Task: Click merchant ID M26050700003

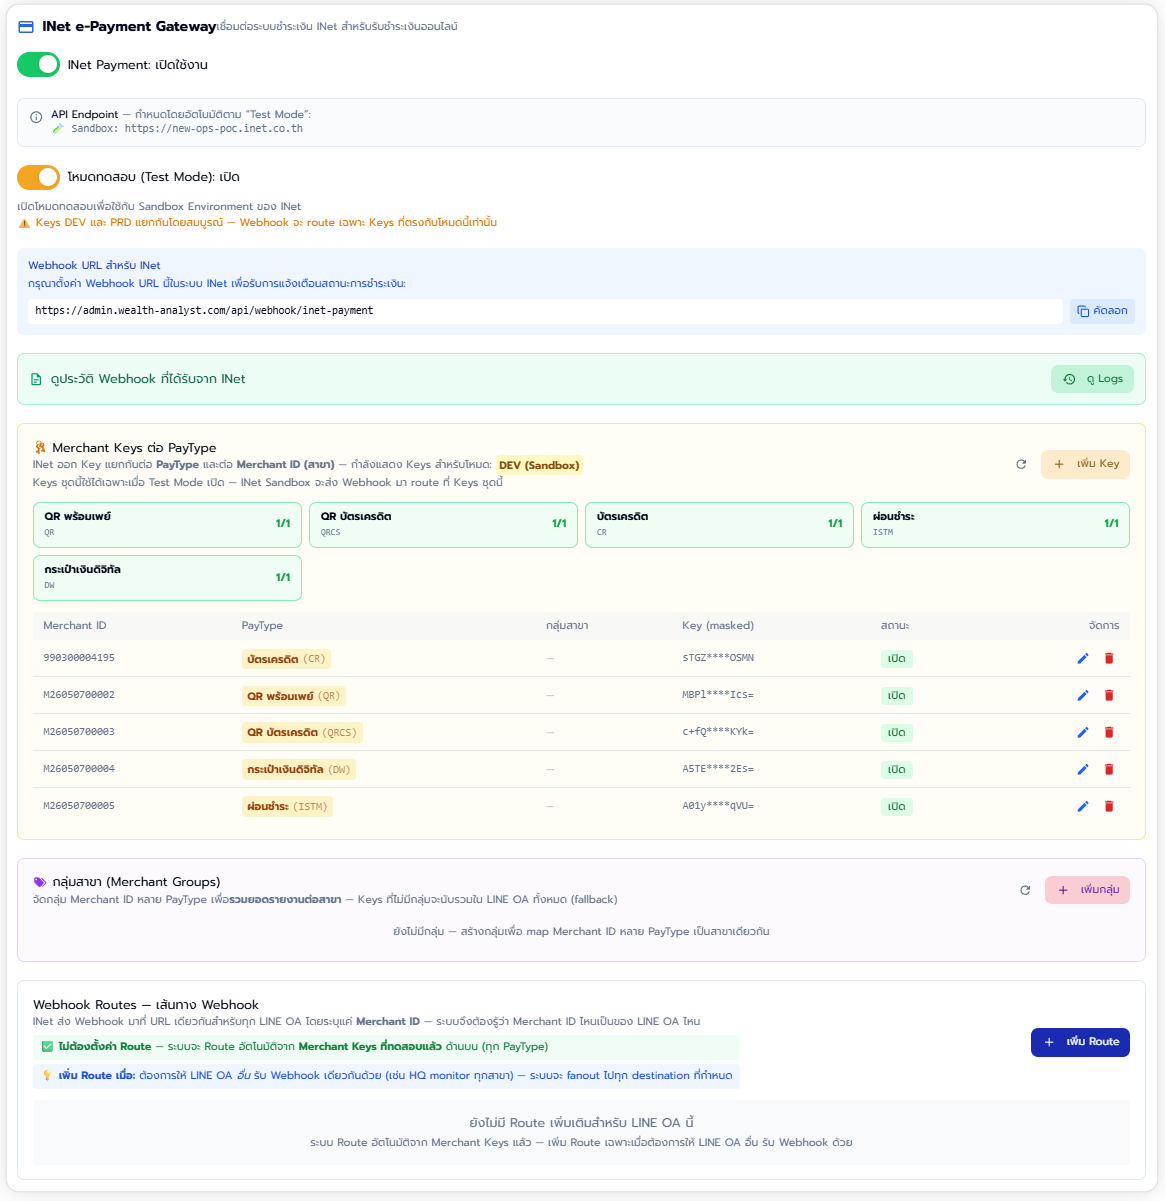Action: (x=79, y=732)
